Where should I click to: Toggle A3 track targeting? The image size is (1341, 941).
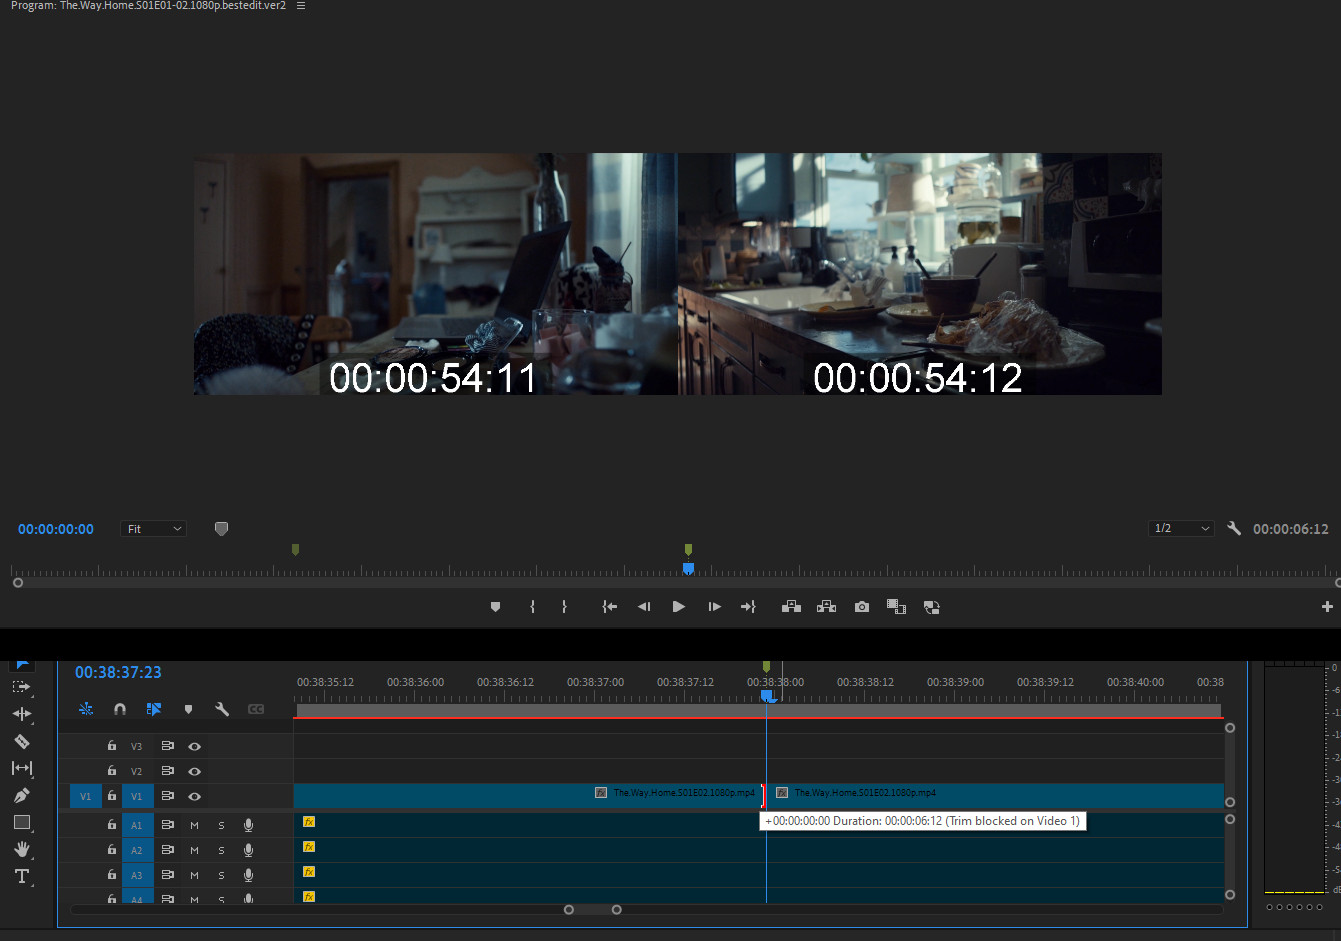click(137, 875)
